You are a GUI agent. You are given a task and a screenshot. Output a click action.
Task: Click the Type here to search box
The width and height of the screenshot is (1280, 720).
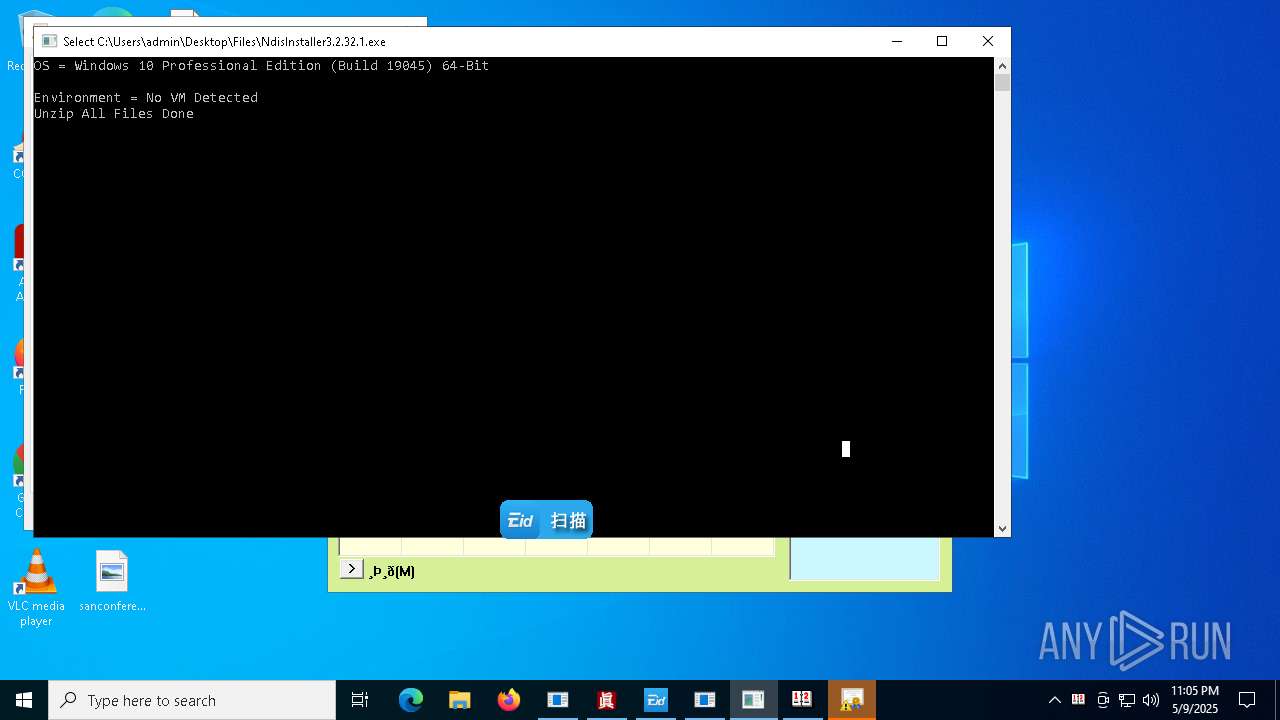[x=192, y=700]
